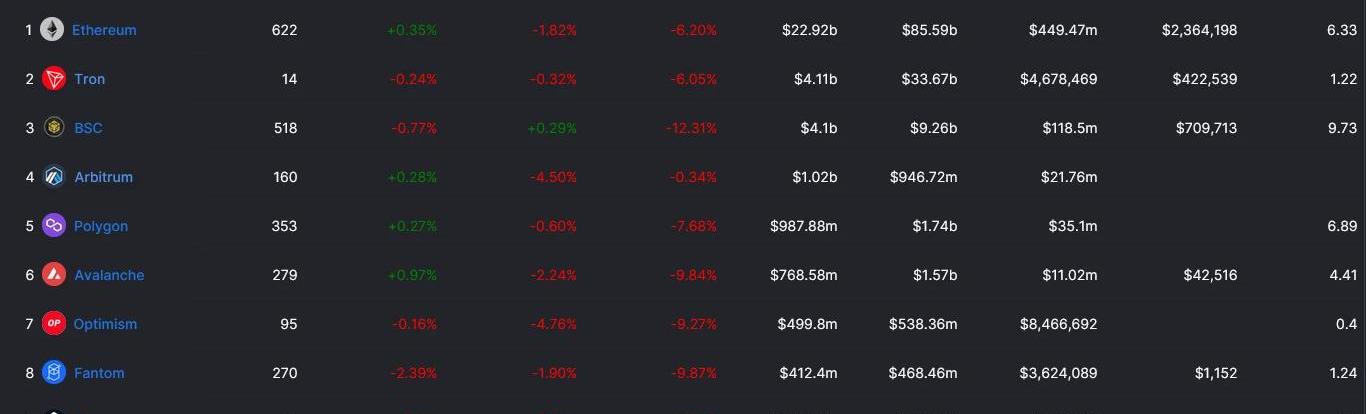Click the Ethereum logo icon
The height and width of the screenshot is (414, 1366).
(52, 30)
